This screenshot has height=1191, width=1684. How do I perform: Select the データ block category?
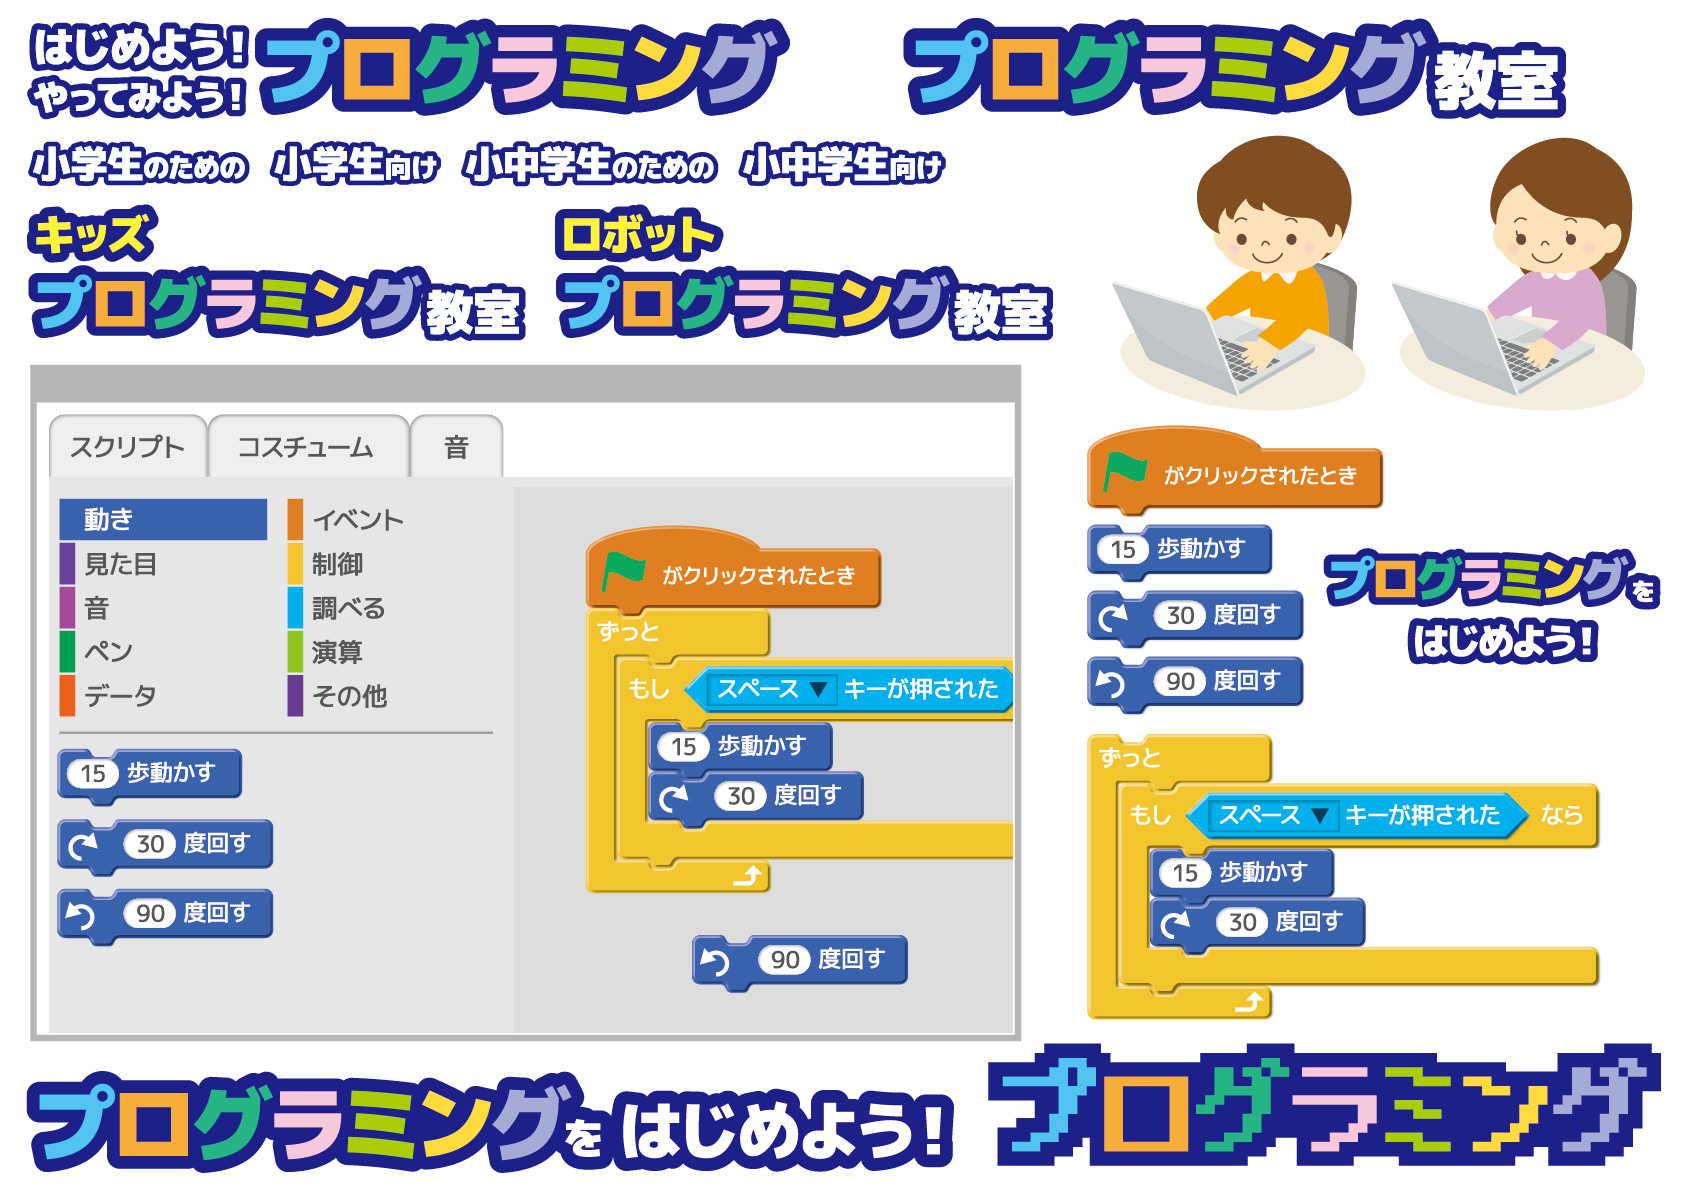point(108,696)
